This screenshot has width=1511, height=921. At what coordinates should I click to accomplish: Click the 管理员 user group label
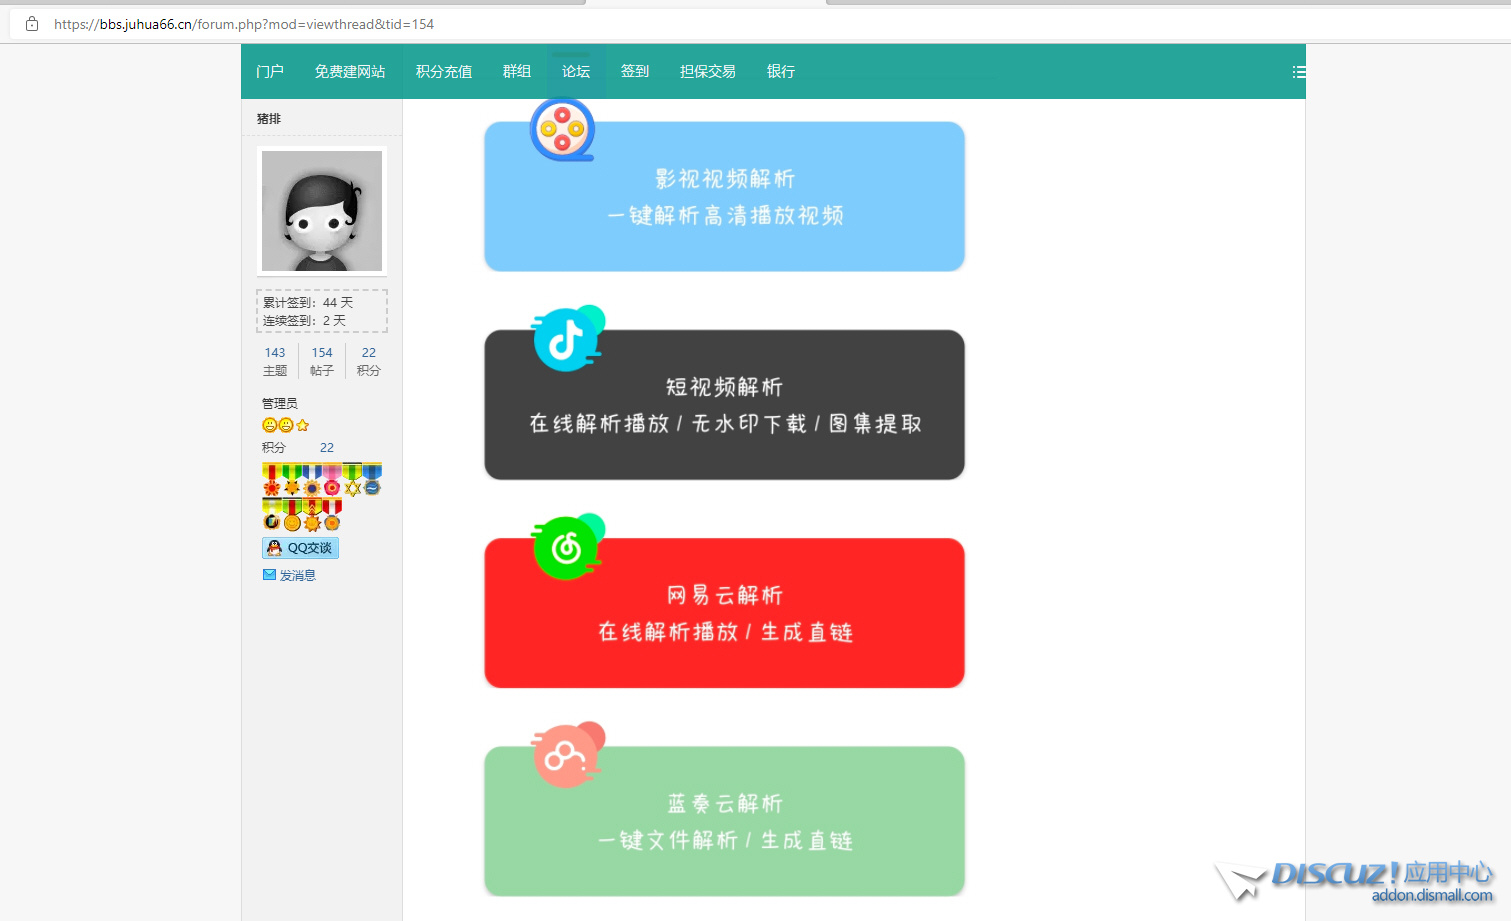point(280,403)
